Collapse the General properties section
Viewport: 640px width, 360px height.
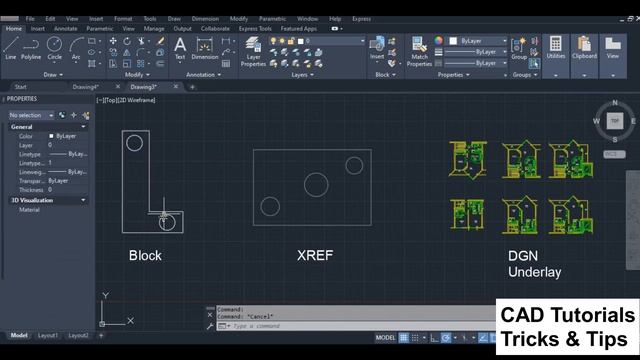coord(83,127)
